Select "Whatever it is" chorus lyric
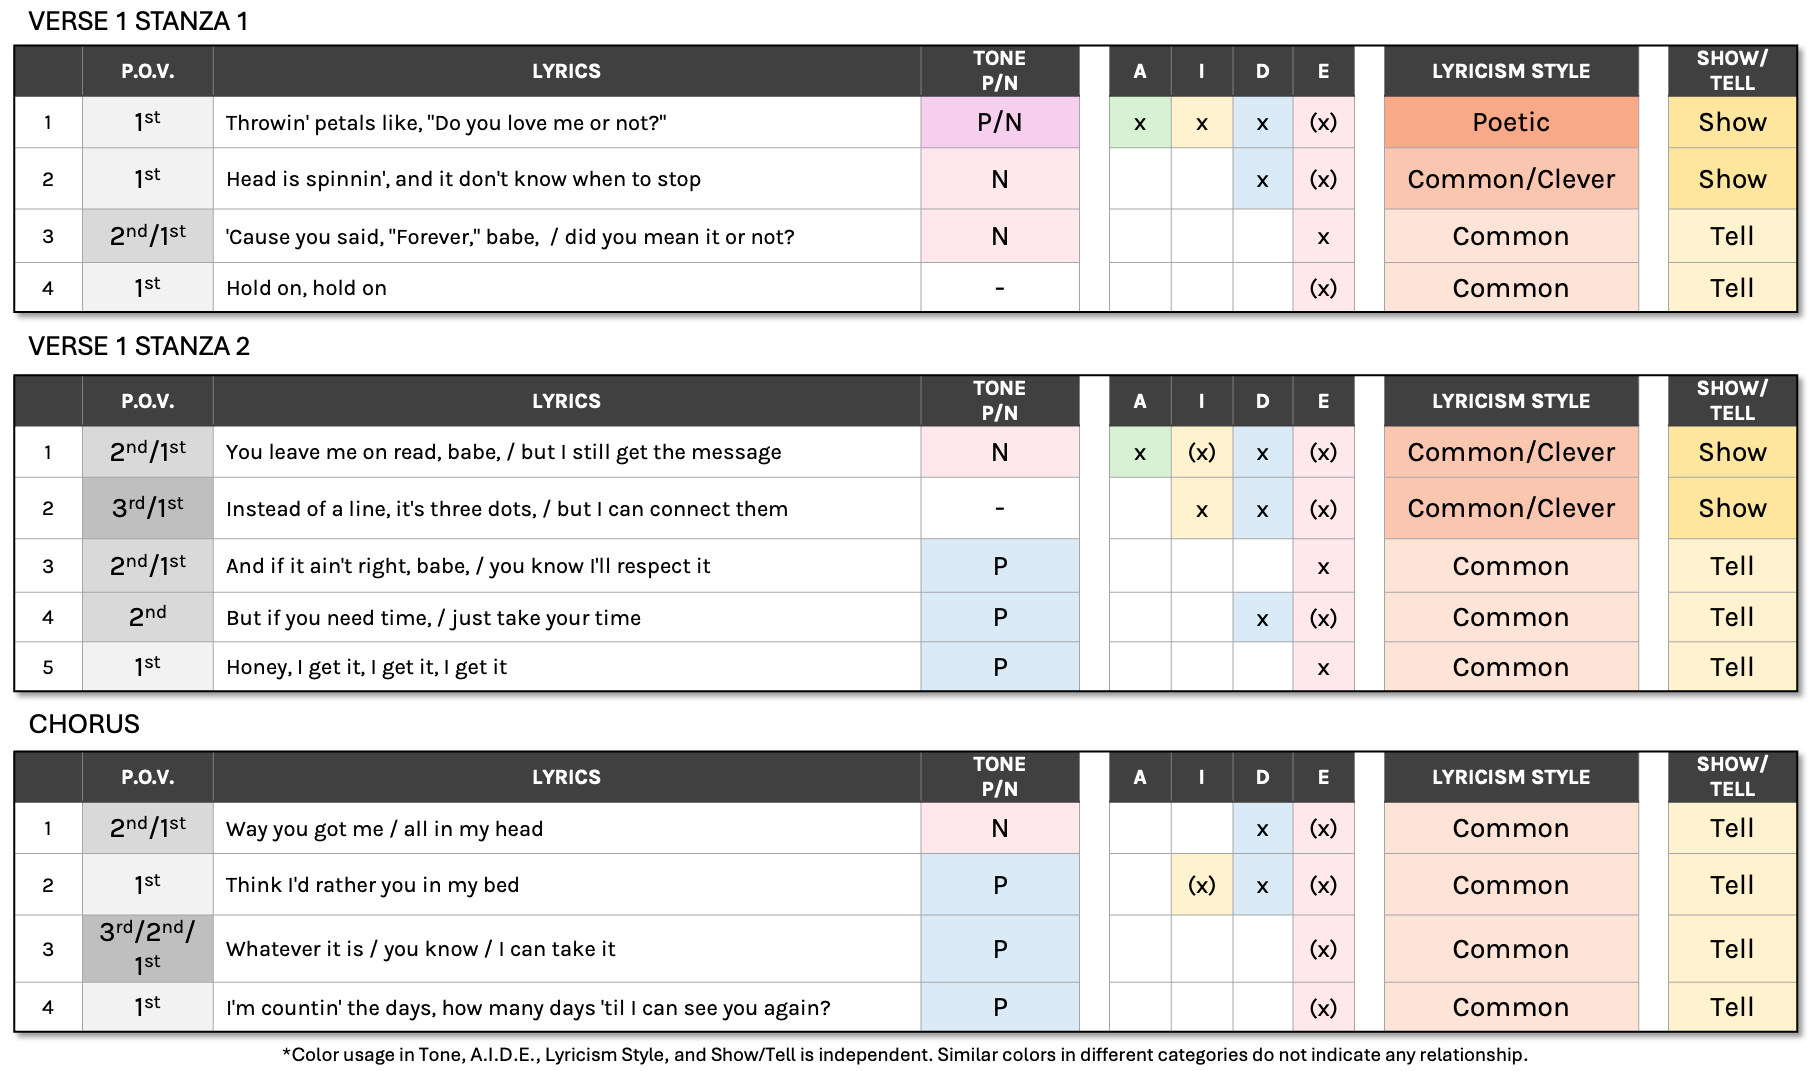Screen dimensions: 1819x1071 [420, 949]
